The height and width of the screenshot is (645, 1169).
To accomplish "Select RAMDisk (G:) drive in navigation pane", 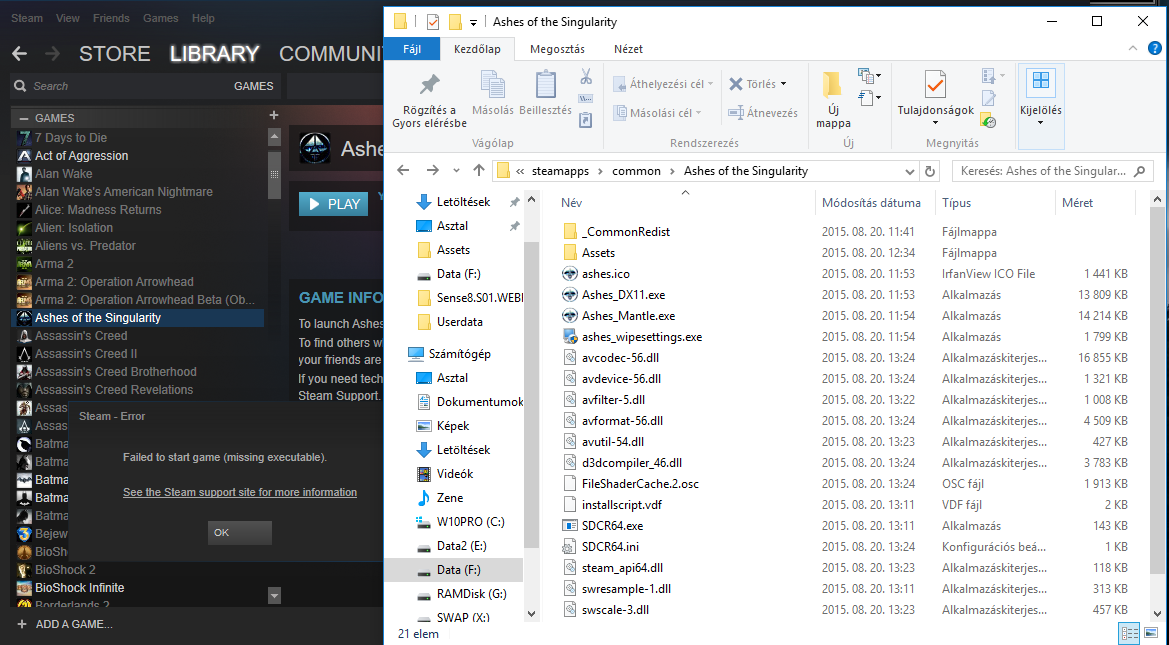I will [471, 594].
